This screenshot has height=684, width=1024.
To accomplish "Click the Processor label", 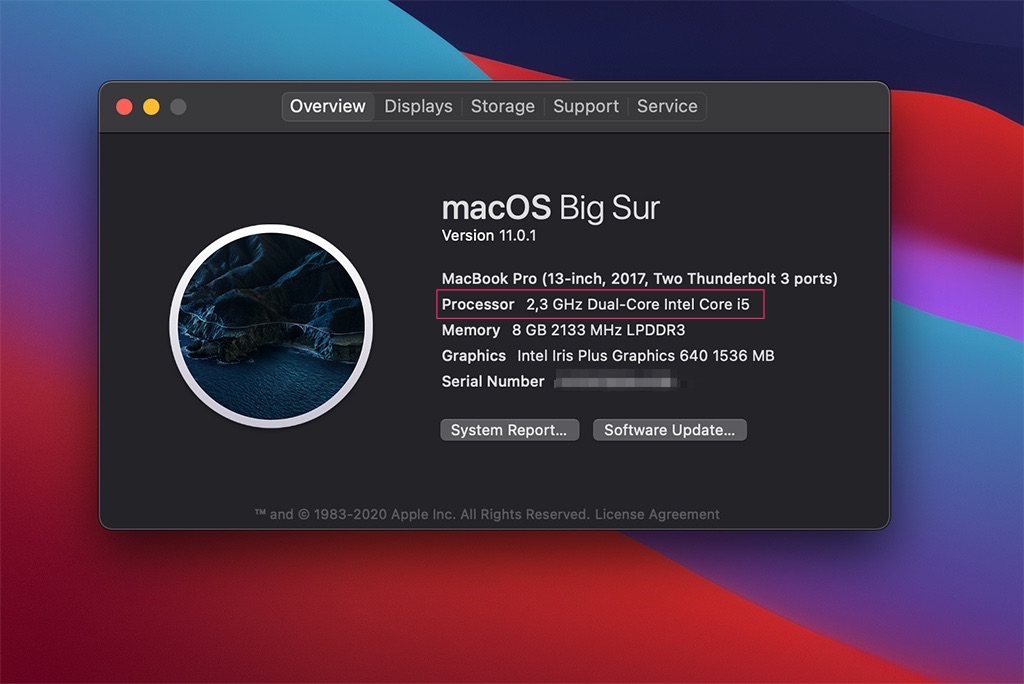I will click(x=478, y=304).
